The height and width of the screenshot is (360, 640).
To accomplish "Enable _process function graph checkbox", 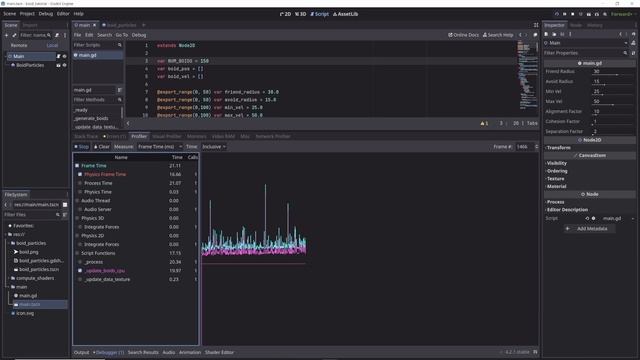I will click(80, 262).
